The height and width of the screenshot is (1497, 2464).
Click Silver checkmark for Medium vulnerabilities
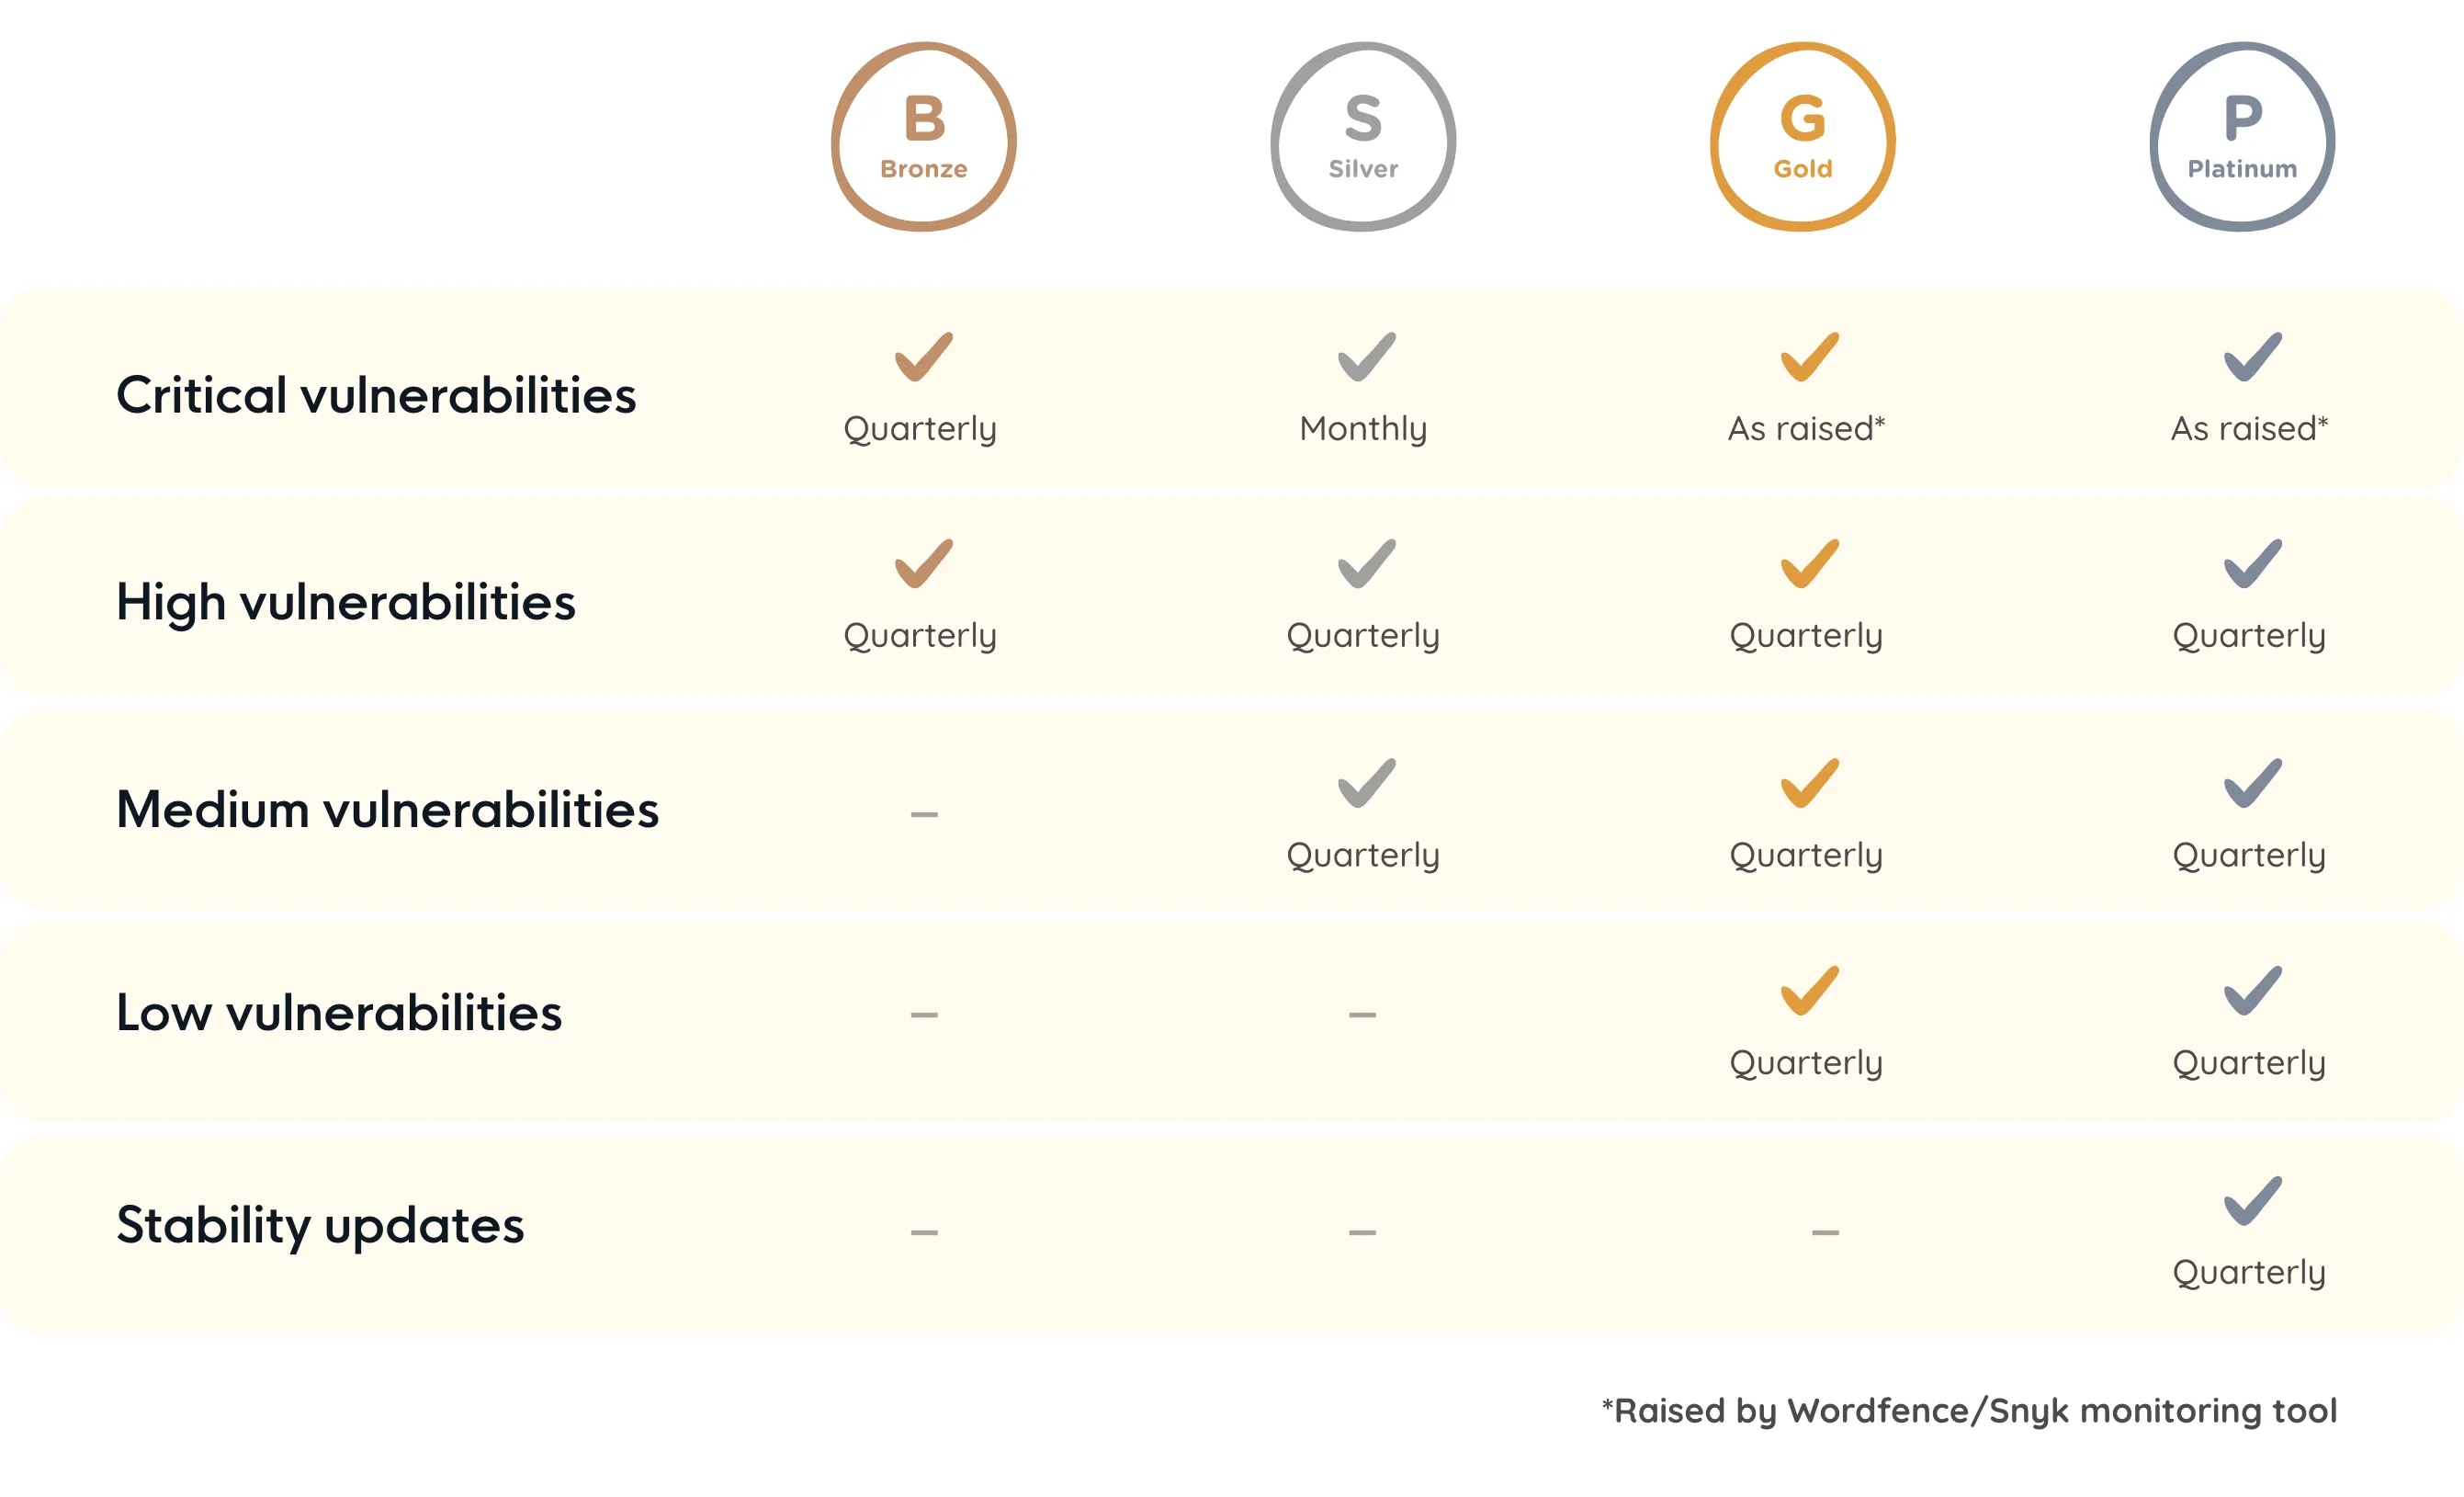[x=1366, y=783]
